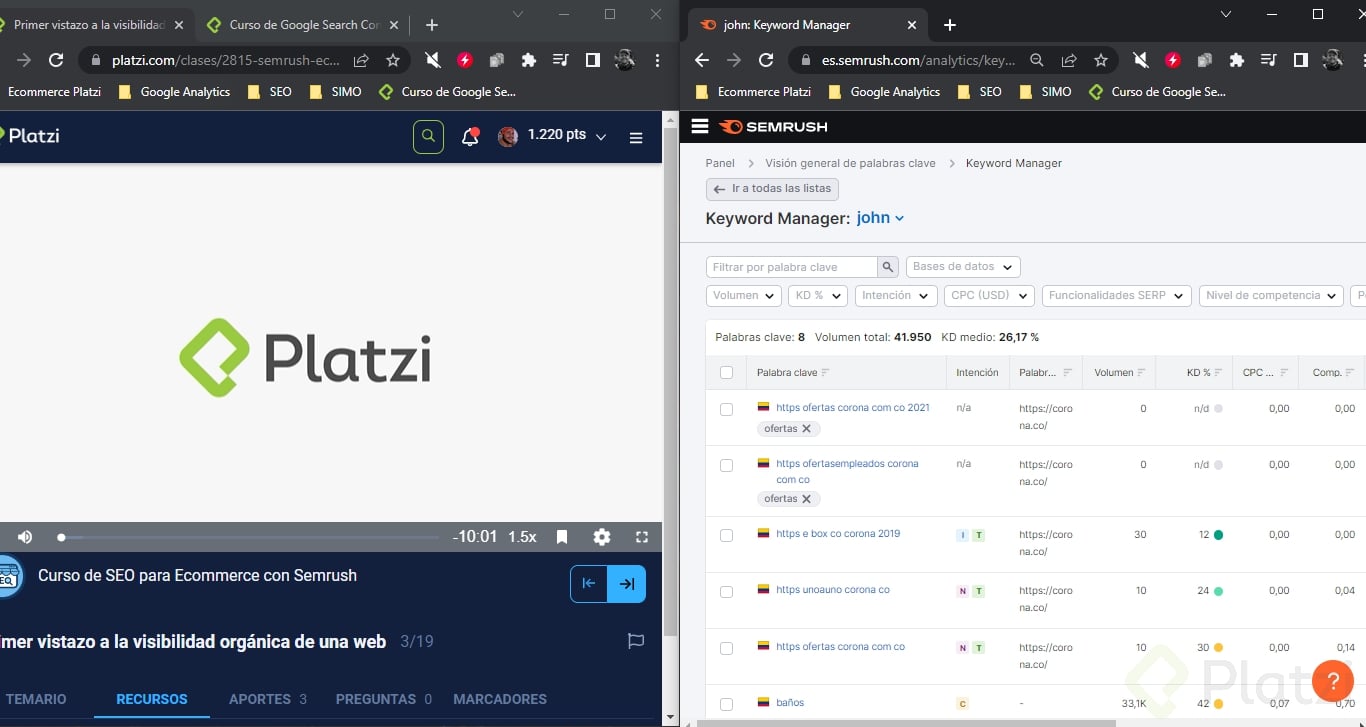Viewport: 1366px width, 727px height.
Task: Sort the table by Volumen column
Action: (1119, 373)
